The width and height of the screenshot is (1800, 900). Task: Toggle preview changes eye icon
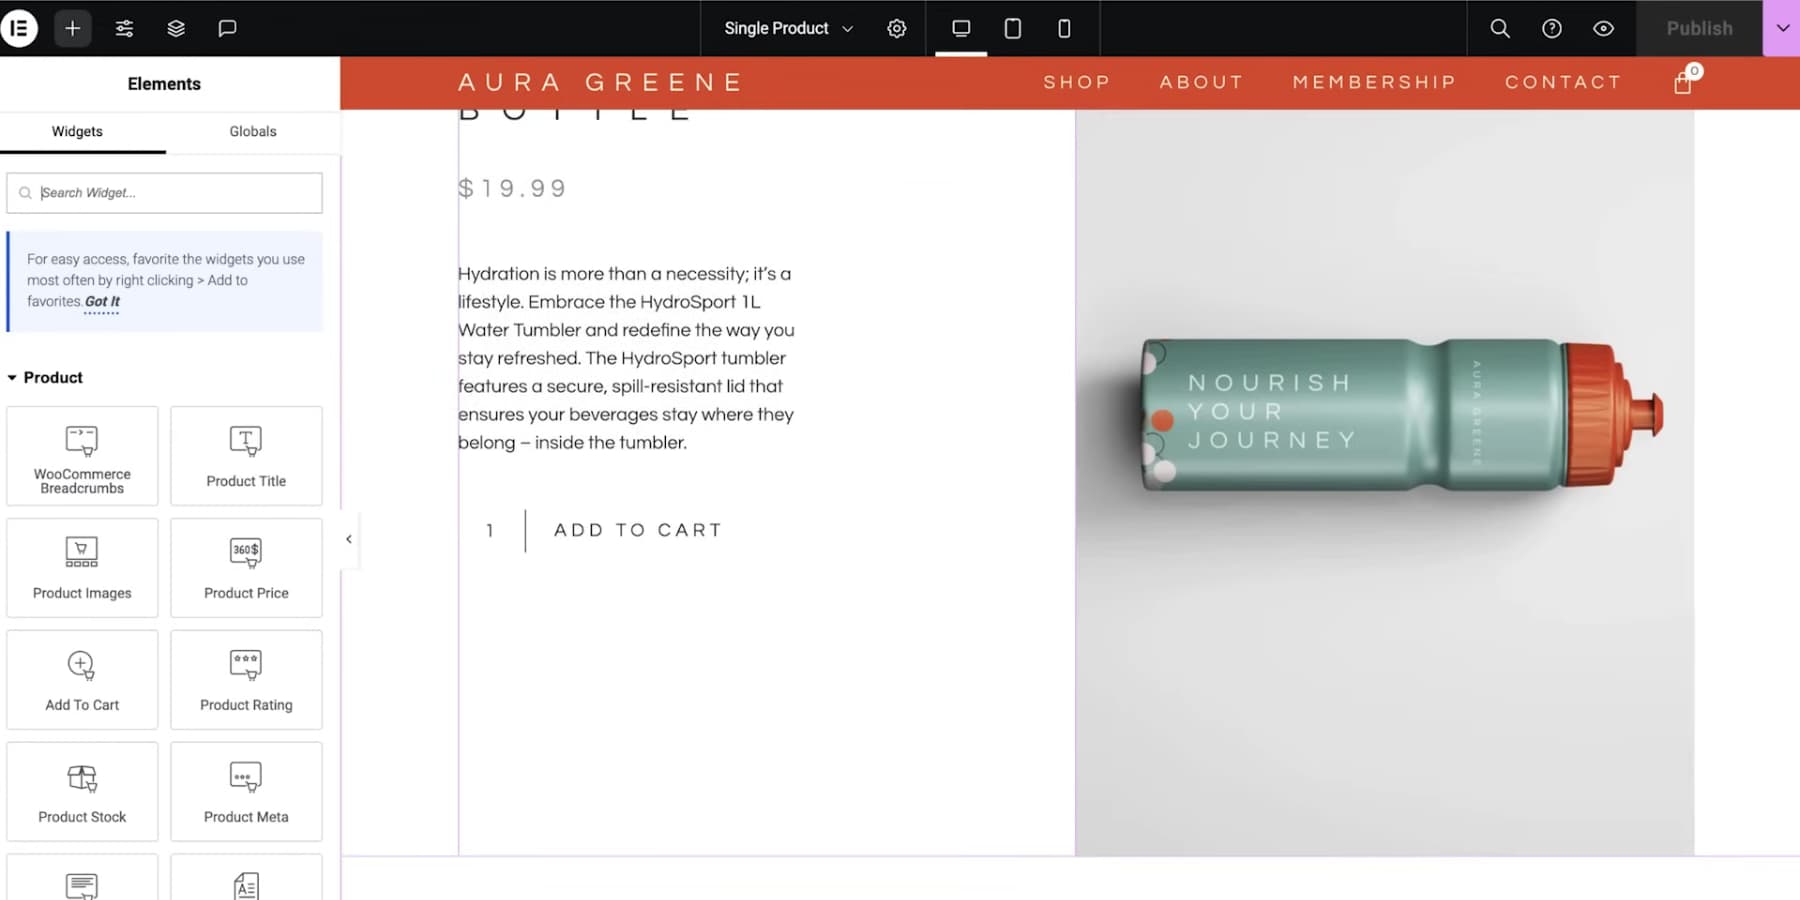coord(1604,28)
